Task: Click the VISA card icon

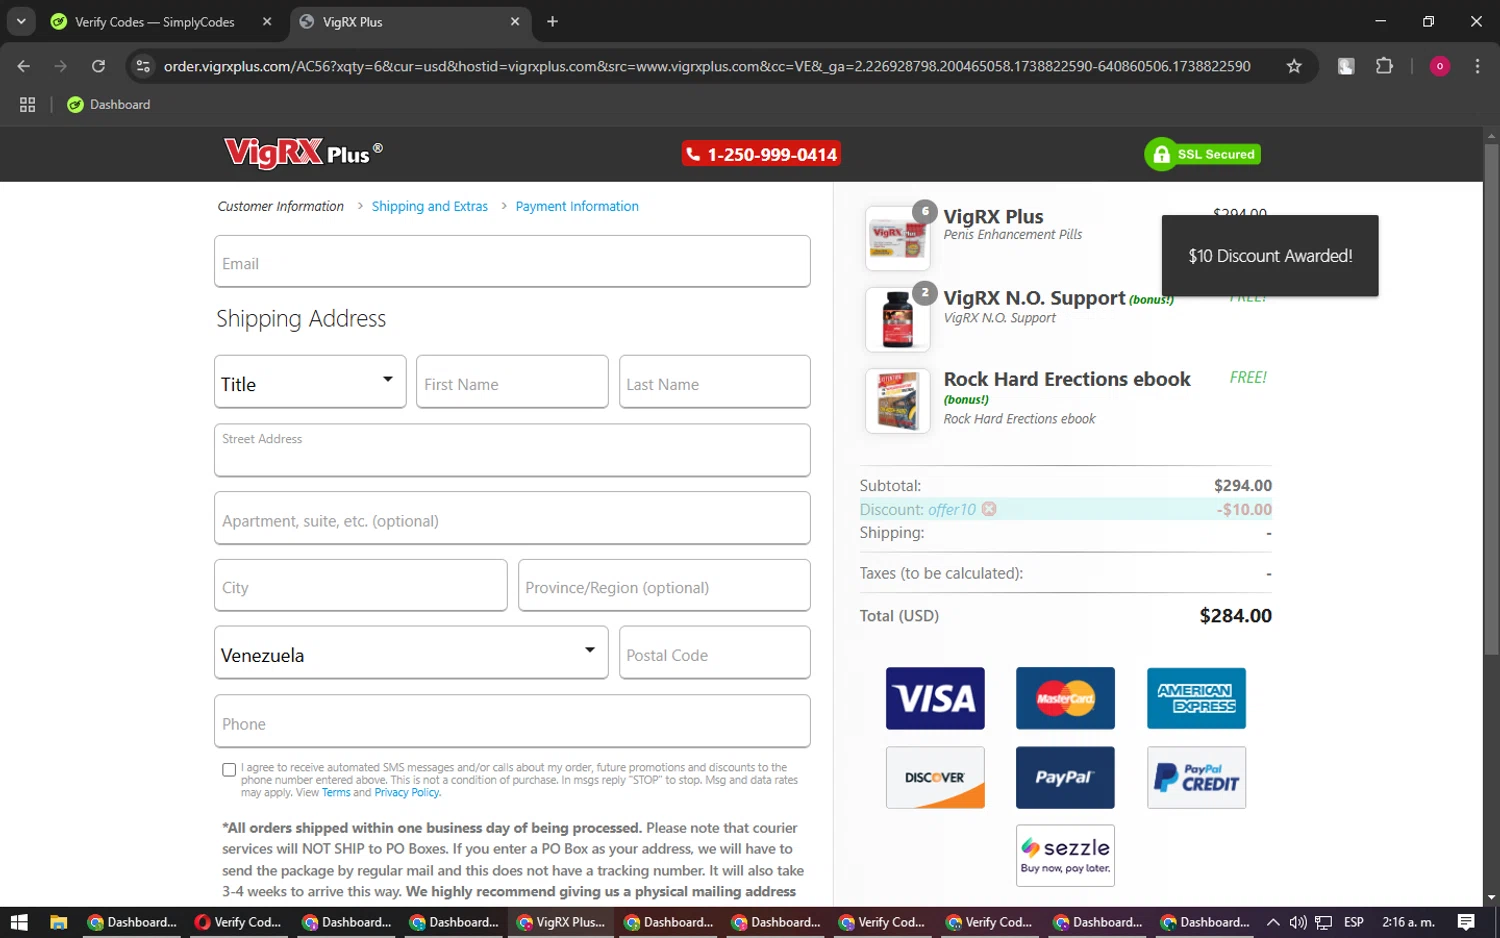Action: click(x=935, y=698)
